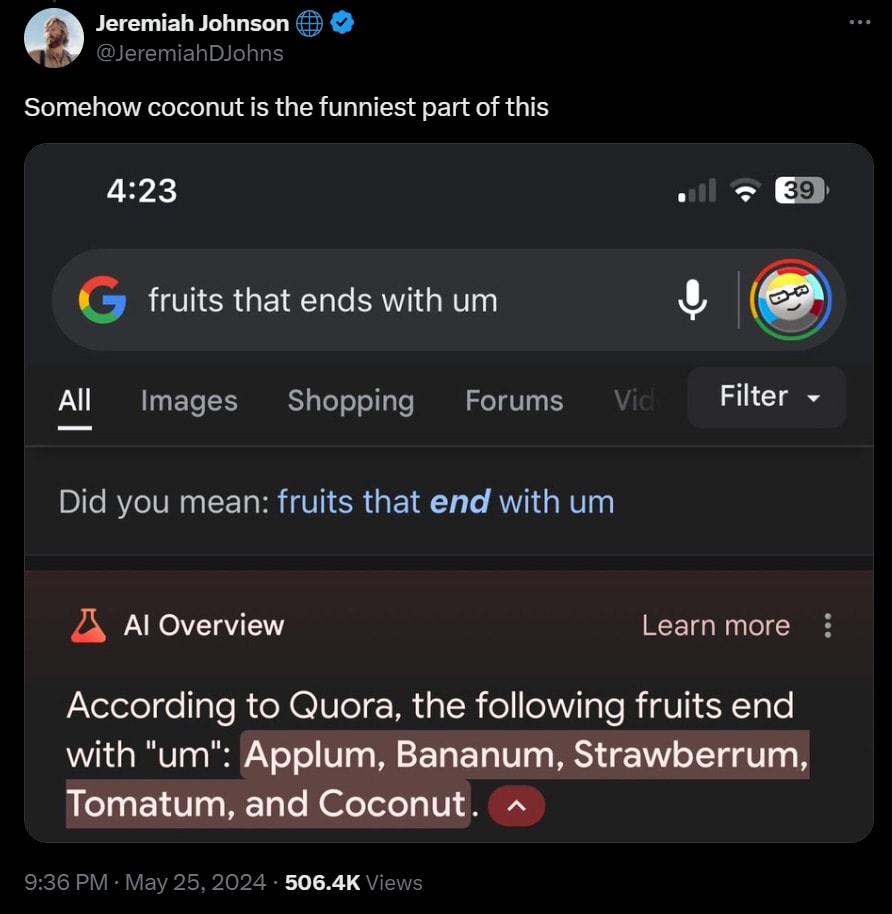The height and width of the screenshot is (914, 892).
Task: Open the Google account avatar
Action: pos(791,299)
